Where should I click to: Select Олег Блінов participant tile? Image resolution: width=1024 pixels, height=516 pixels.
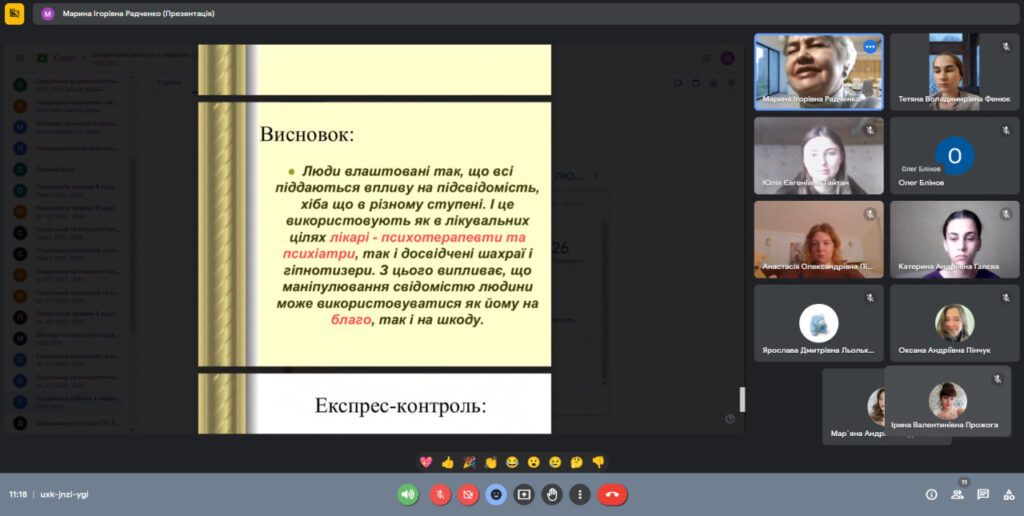pyautogui.click(x=954, y=155)
